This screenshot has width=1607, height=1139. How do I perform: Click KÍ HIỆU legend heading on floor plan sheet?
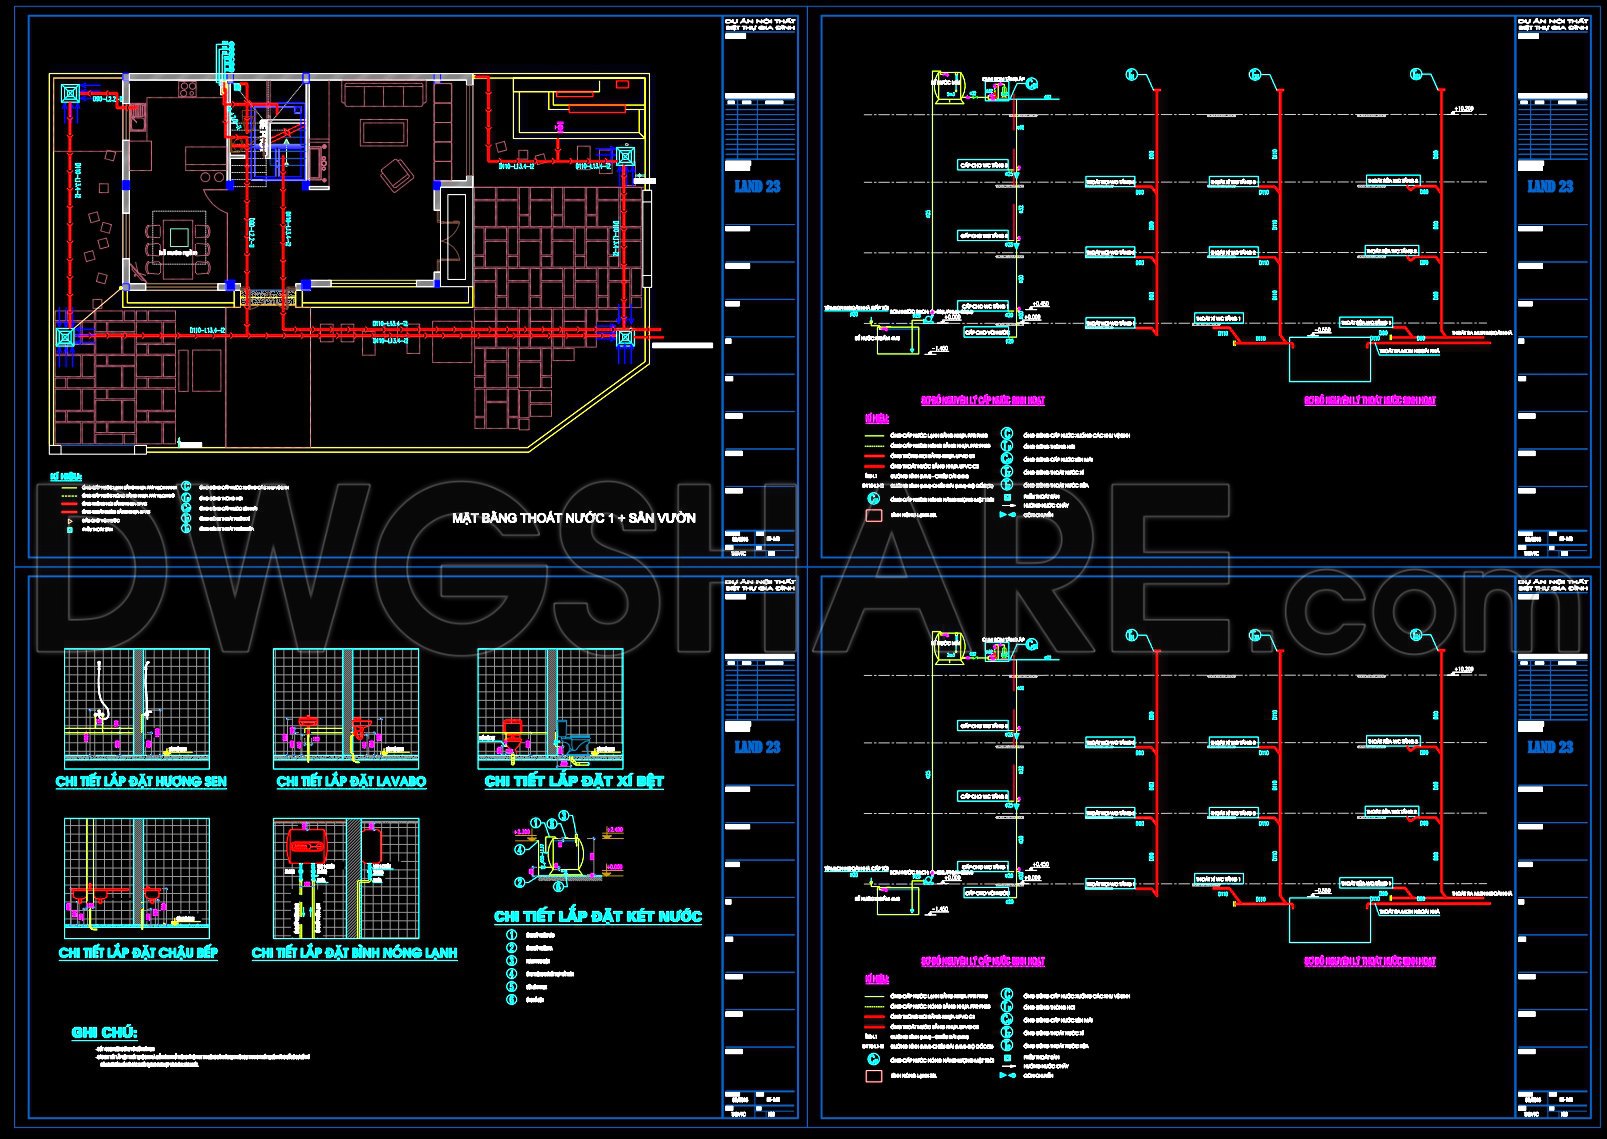click(x=64, y=478)
